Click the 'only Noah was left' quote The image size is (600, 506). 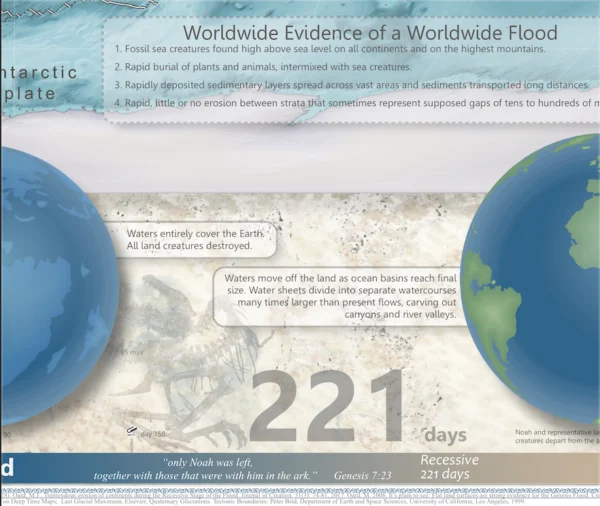coord(206,469)
